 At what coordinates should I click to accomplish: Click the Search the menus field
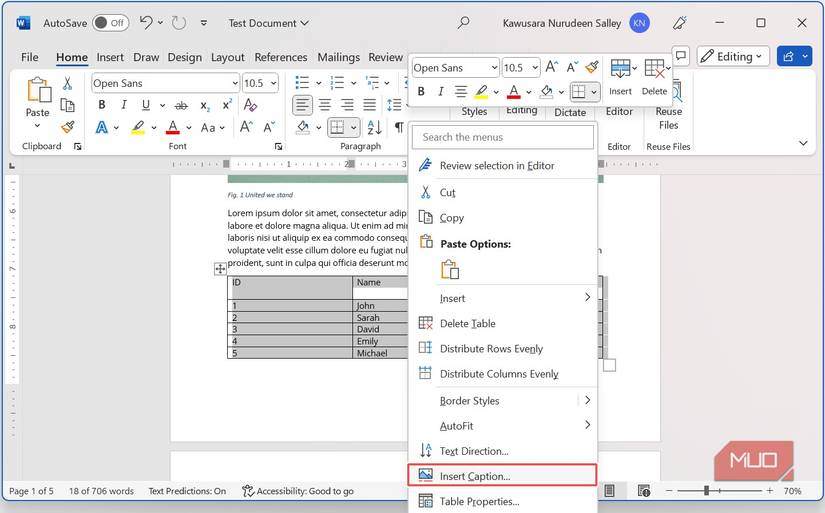pos(503,137)
